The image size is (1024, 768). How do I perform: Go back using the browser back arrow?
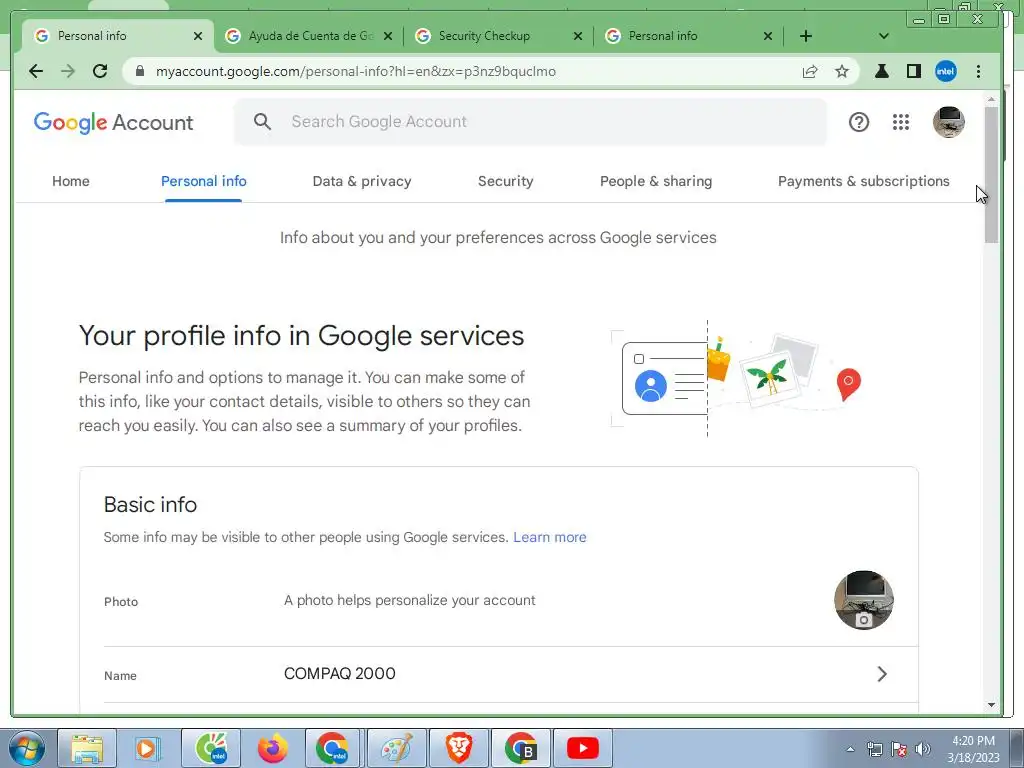[36, 71]
